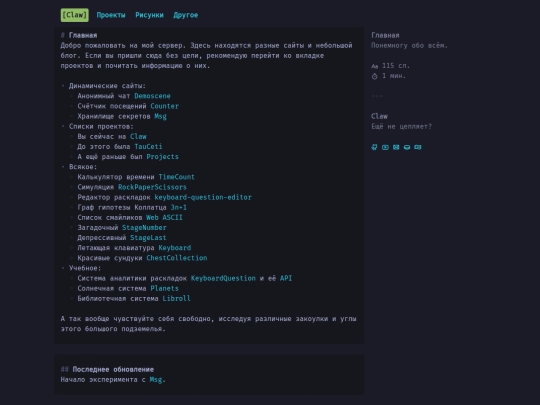Click the 'Понемногу обо всём.' subtitle
This screenshot has height=405, width=540.
(409, 45)
